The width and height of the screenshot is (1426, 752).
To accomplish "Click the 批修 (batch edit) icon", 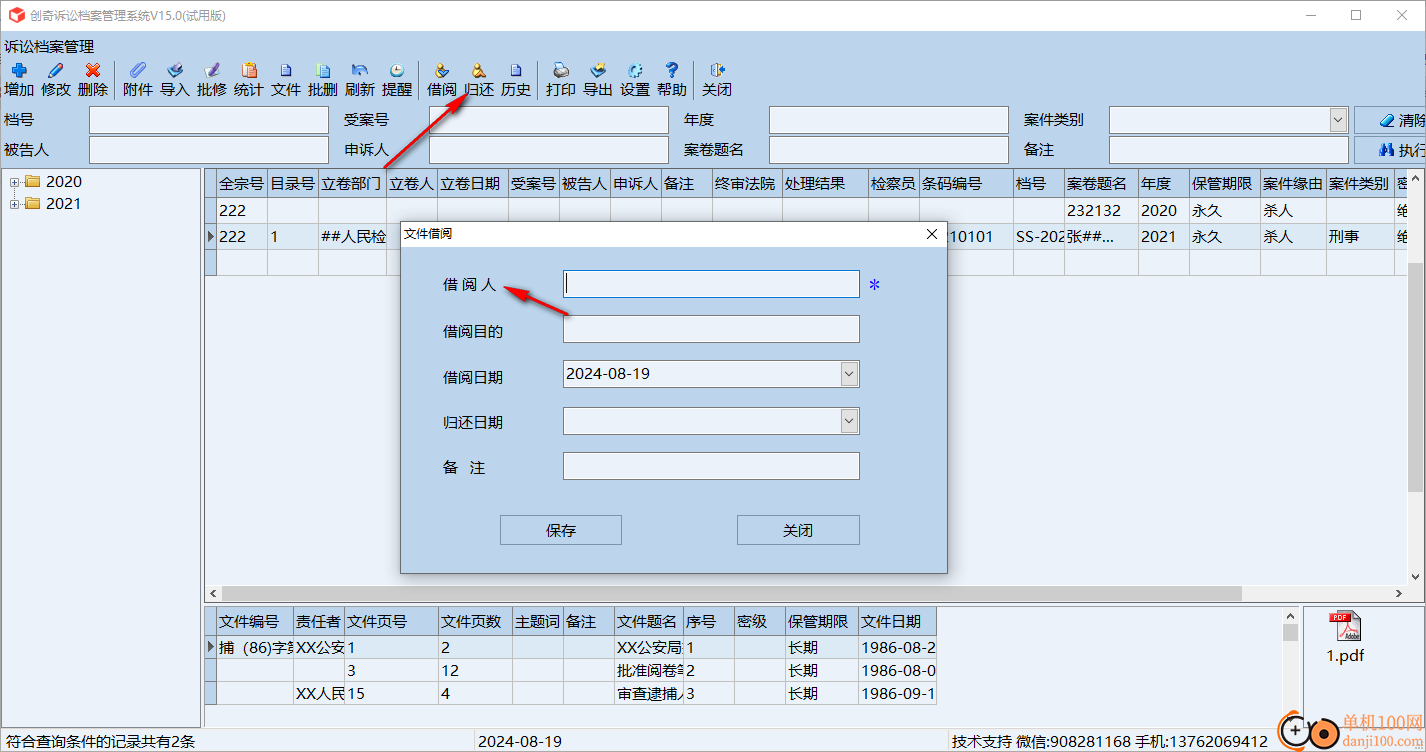I will [x=212, y=79].
